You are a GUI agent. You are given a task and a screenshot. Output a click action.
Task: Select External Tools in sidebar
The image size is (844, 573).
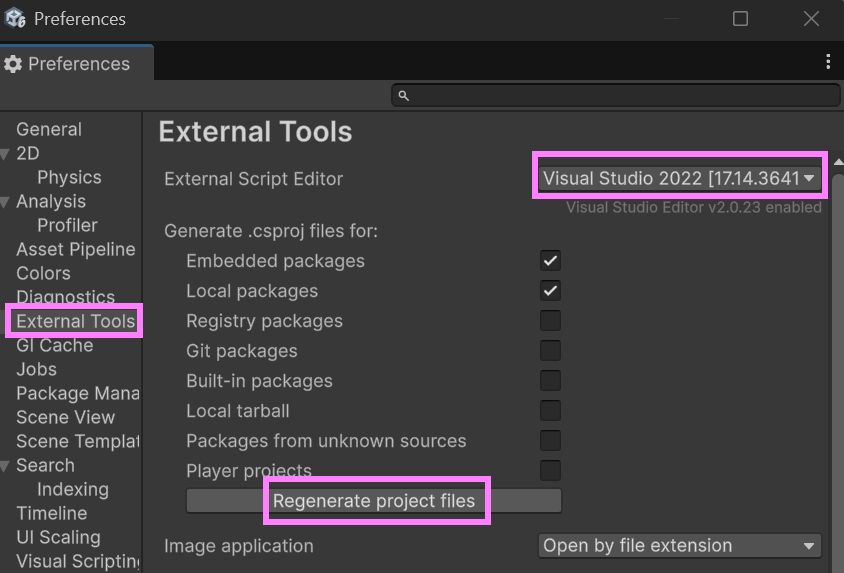[75, 321]
